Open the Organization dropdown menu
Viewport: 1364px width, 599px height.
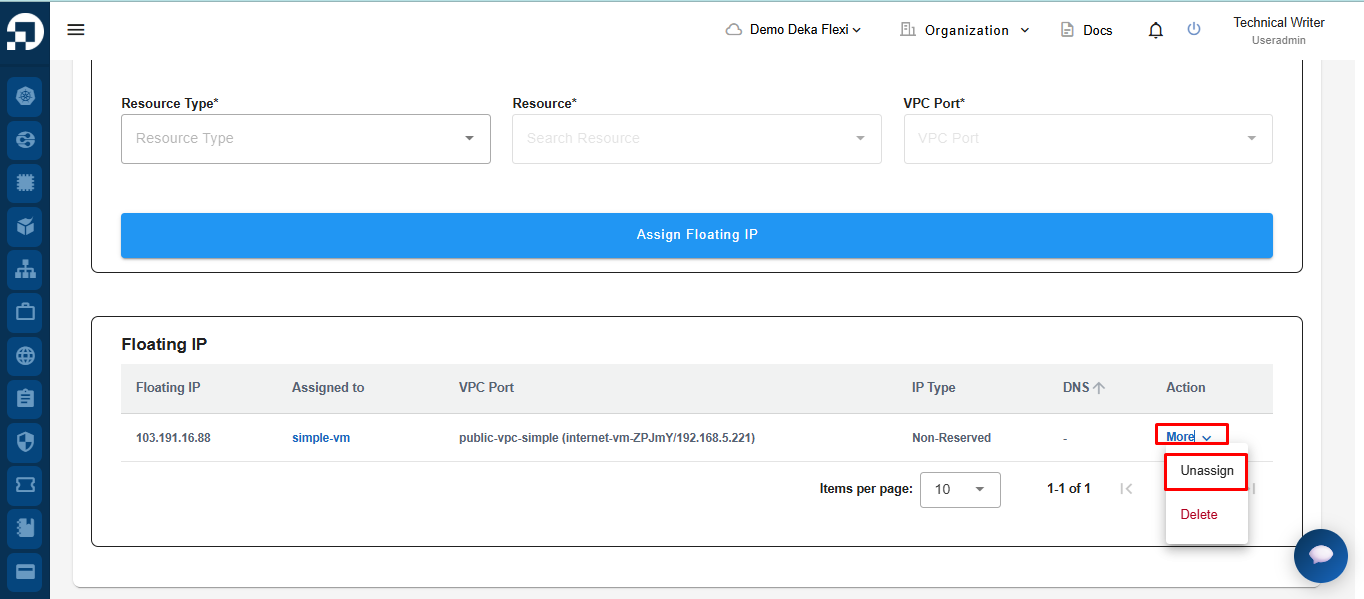pos(965,30)
